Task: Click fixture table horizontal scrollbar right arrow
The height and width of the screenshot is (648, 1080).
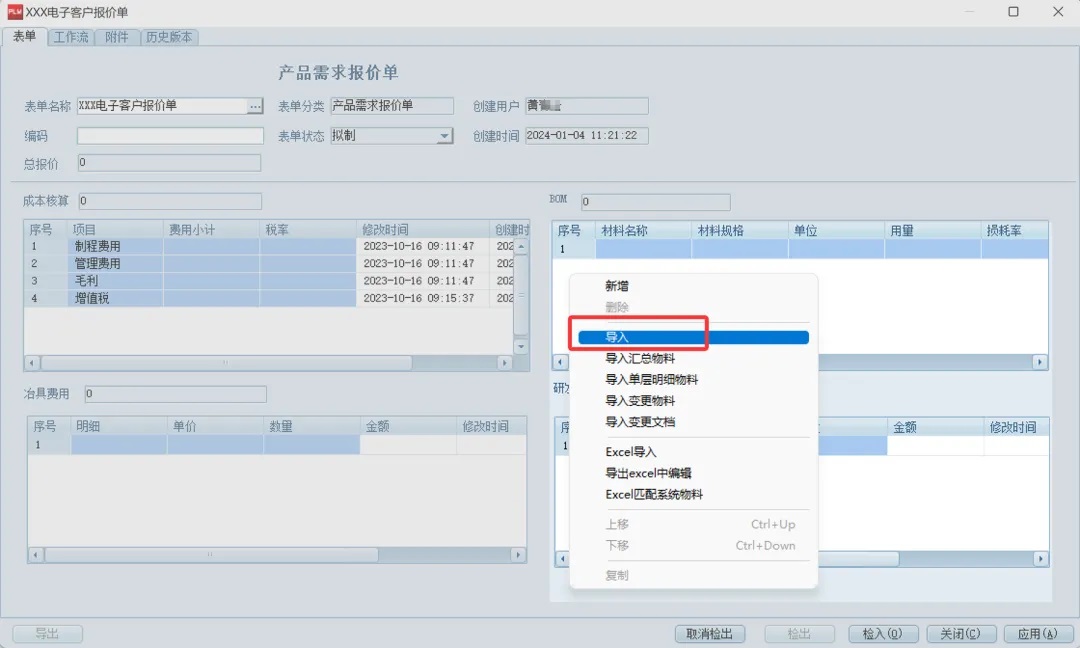Action: point(518,555)
